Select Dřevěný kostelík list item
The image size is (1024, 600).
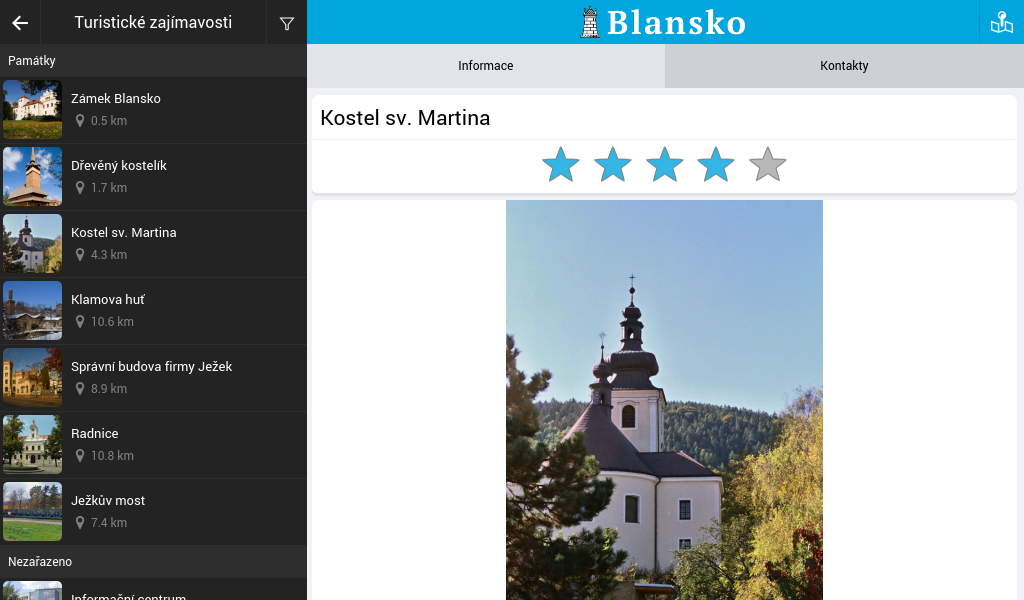153,177
